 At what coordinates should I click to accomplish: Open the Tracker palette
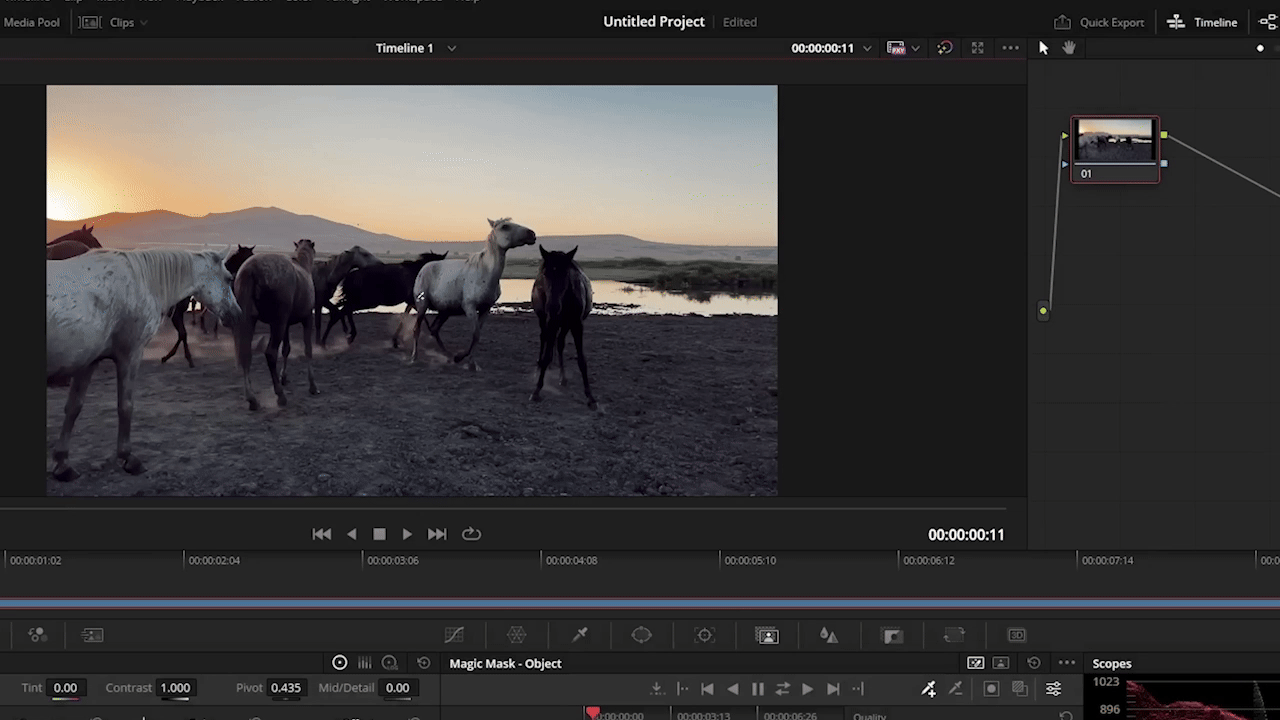coord(705,635)
